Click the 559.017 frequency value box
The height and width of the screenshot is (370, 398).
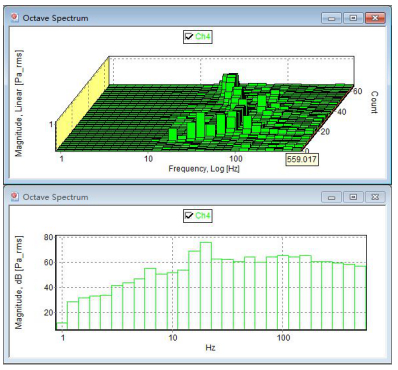tap(302, 159)
